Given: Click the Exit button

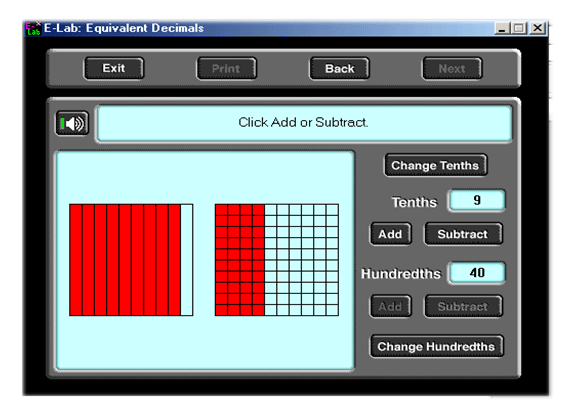Looking at the screenshot, I should coord(114,68).
